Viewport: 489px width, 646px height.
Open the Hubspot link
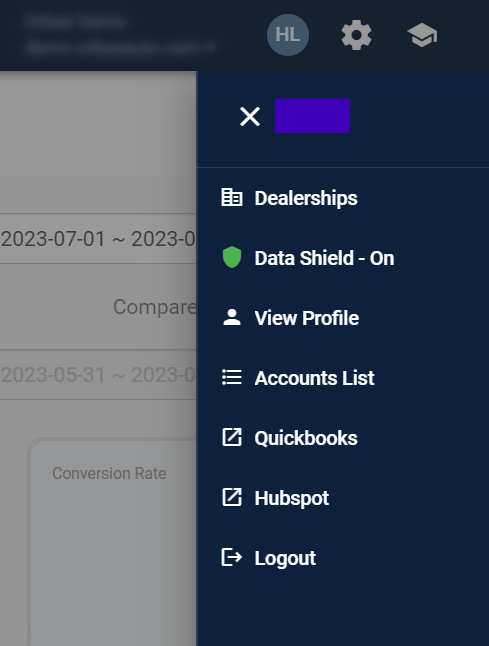(x=292, y=498)
